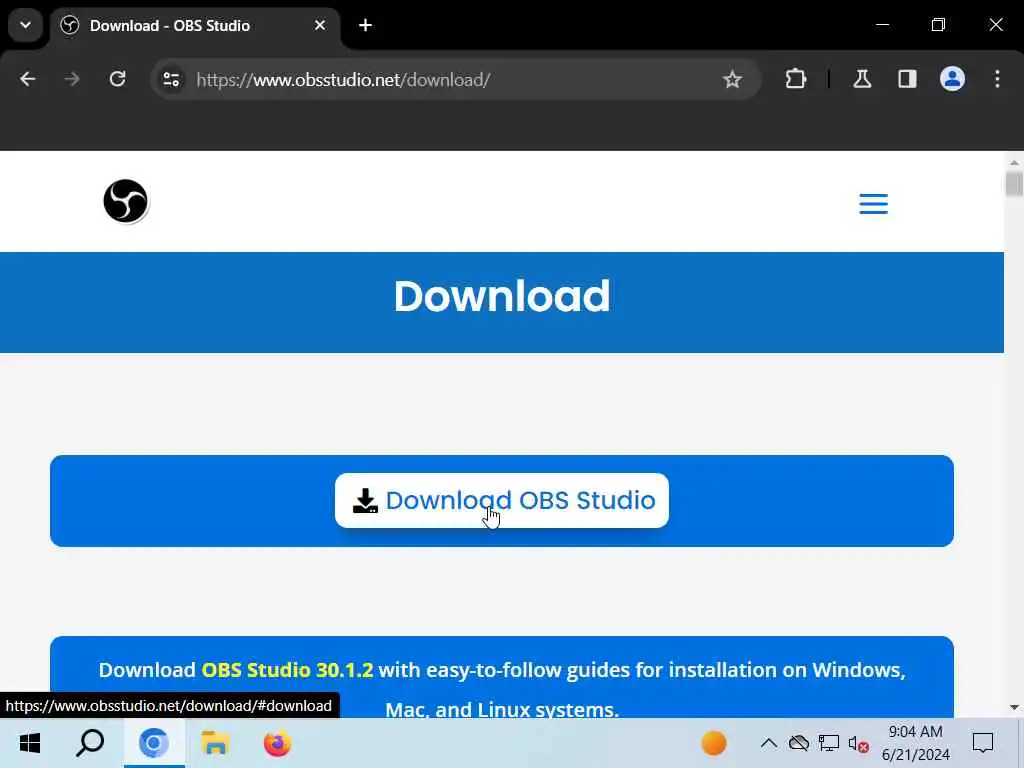
Task: Open File Explorer from the taskbar
Action: [215, 743]
